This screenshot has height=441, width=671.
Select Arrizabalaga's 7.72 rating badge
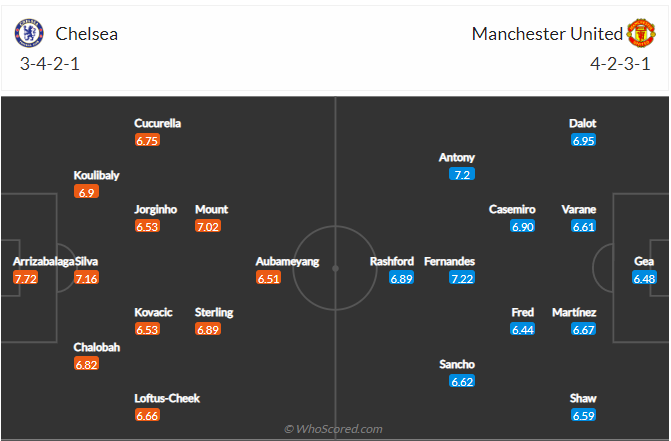[x=26, y=278]
